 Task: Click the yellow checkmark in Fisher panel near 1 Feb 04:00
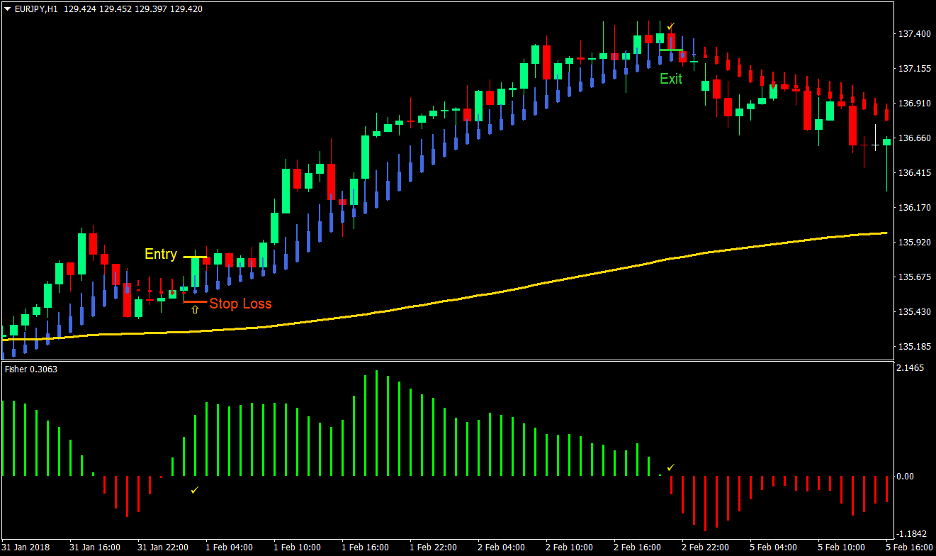click(195, 490)
